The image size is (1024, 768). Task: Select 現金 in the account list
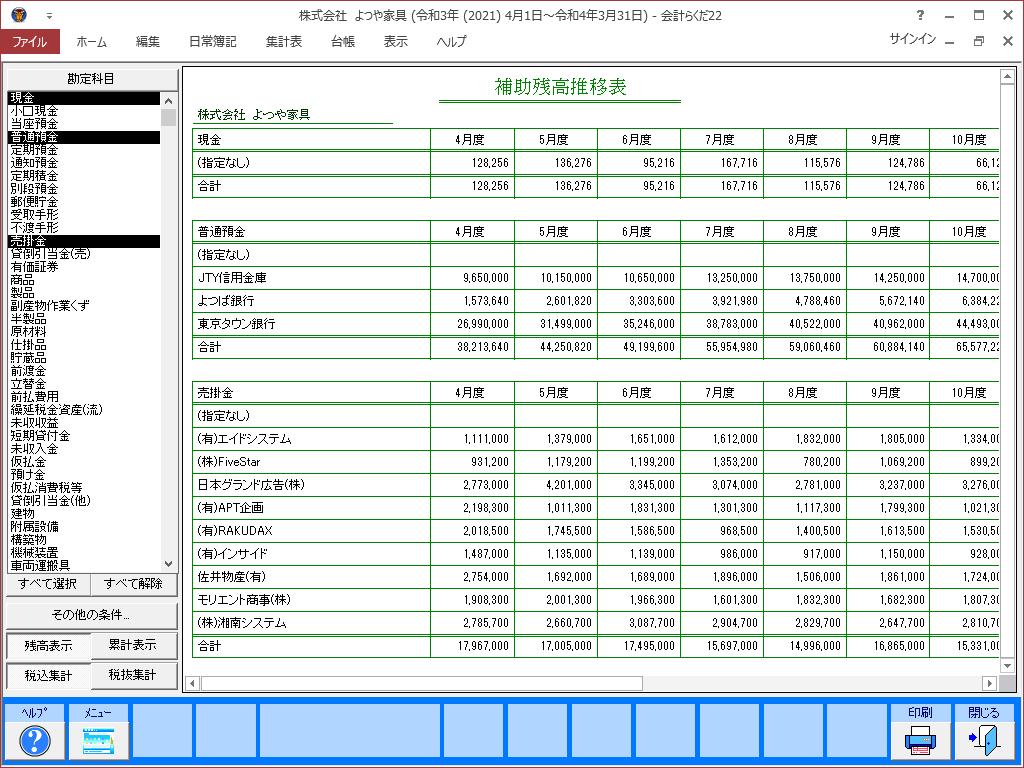84,98
